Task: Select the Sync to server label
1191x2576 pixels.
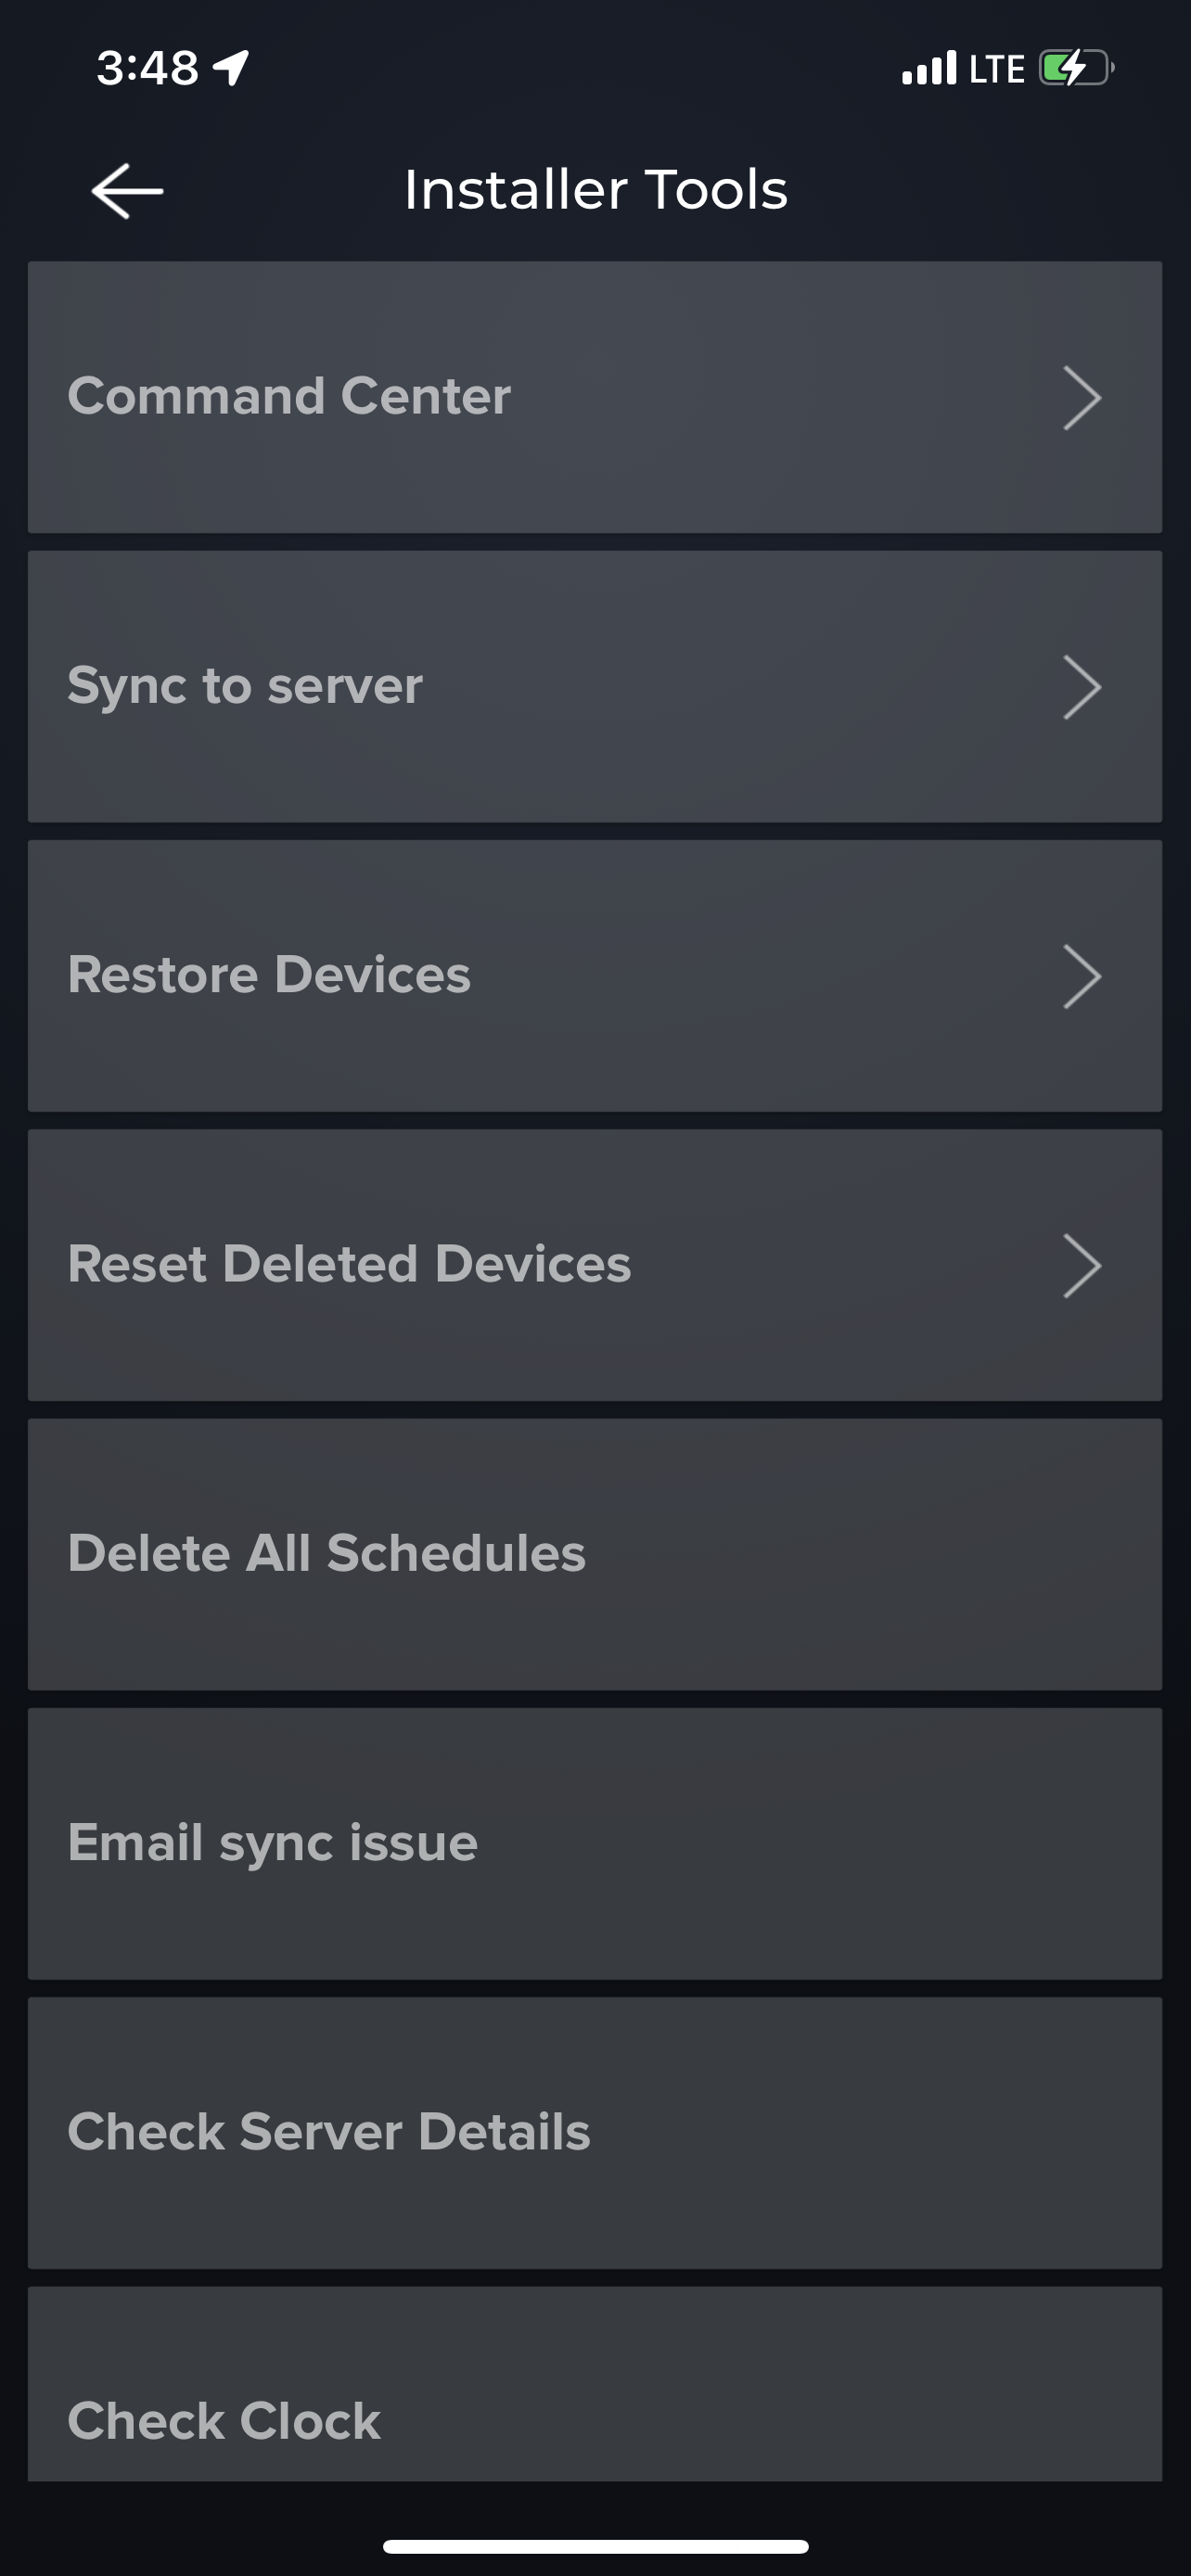Action: (245, 686)
